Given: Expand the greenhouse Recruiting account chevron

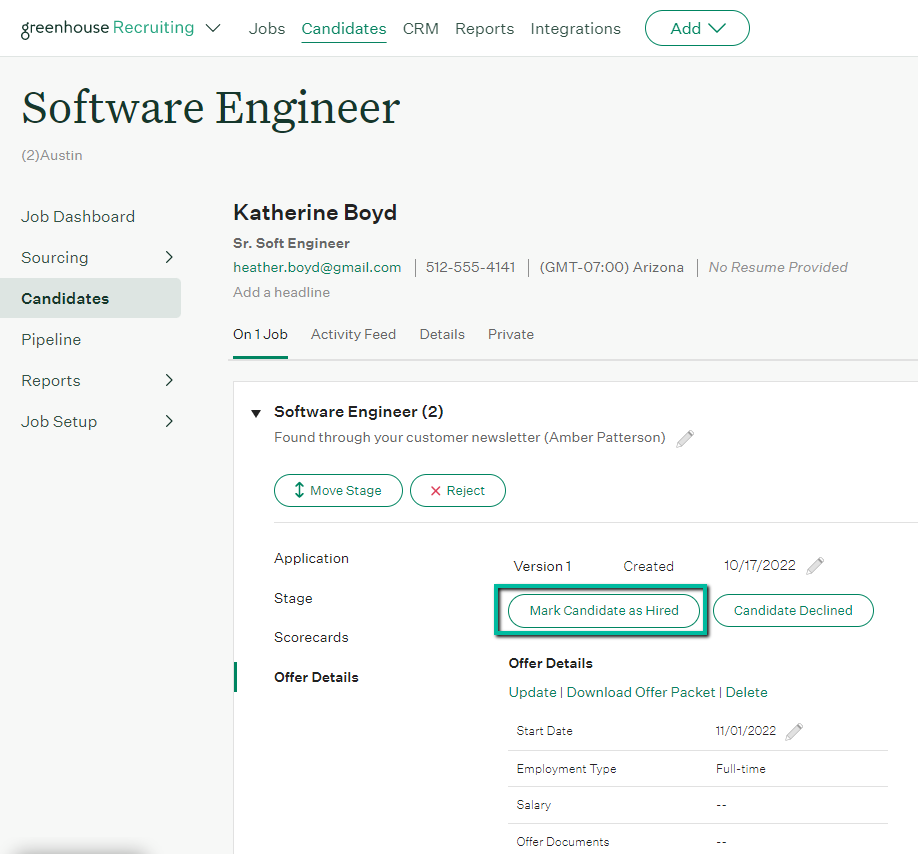Looking at the screenshot, I should coord(213,28).
